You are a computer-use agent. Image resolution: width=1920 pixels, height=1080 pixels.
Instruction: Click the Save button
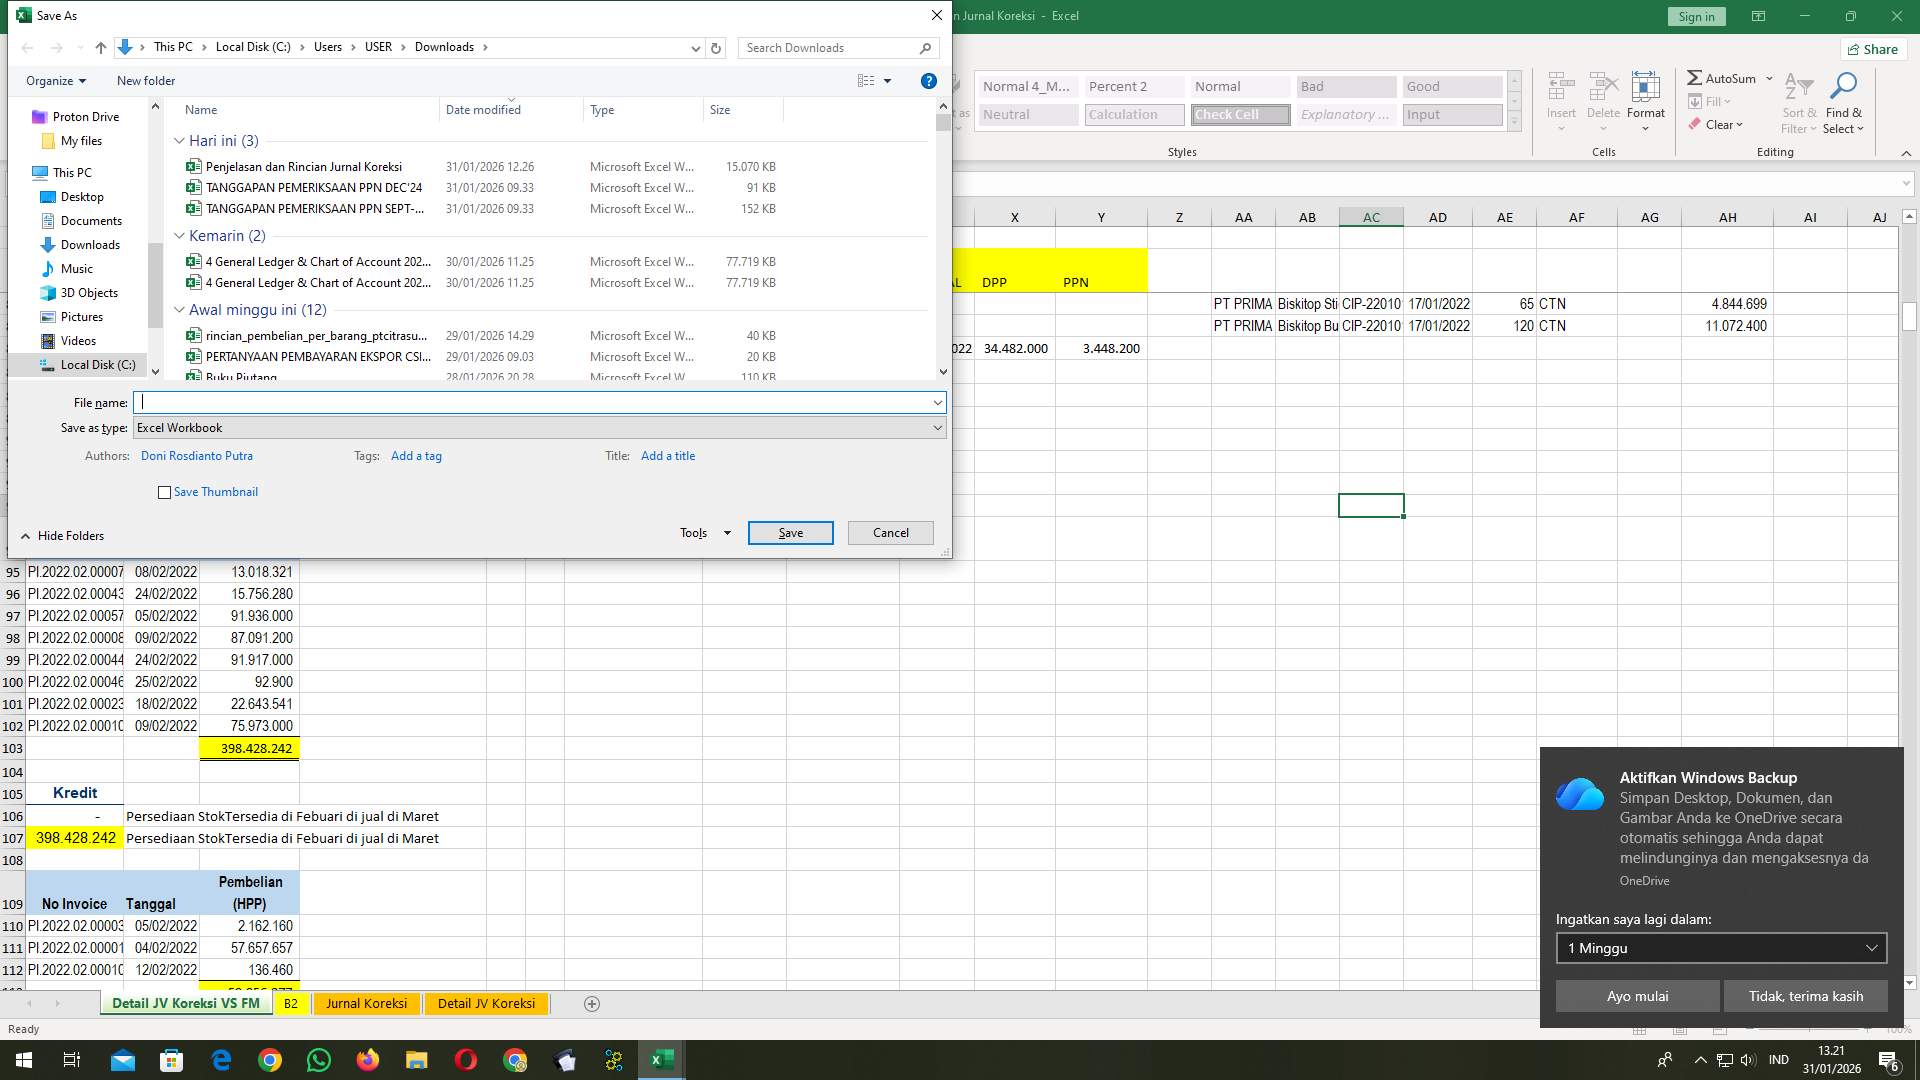[790, 532]
